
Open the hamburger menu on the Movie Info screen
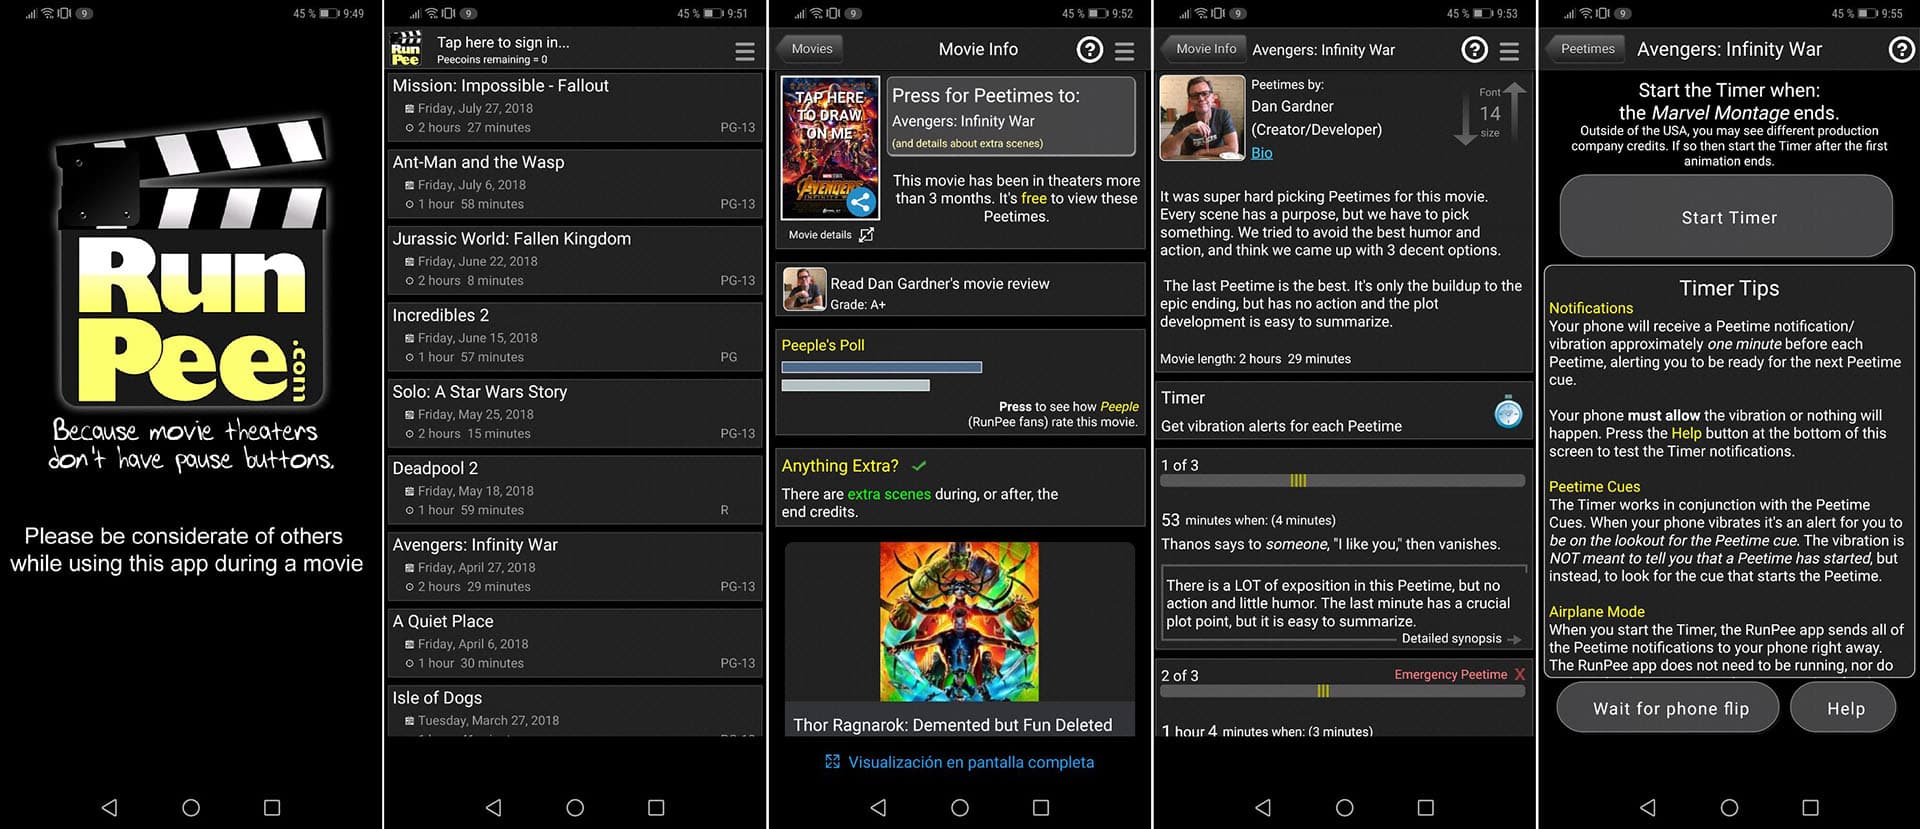coord(1125,50)
